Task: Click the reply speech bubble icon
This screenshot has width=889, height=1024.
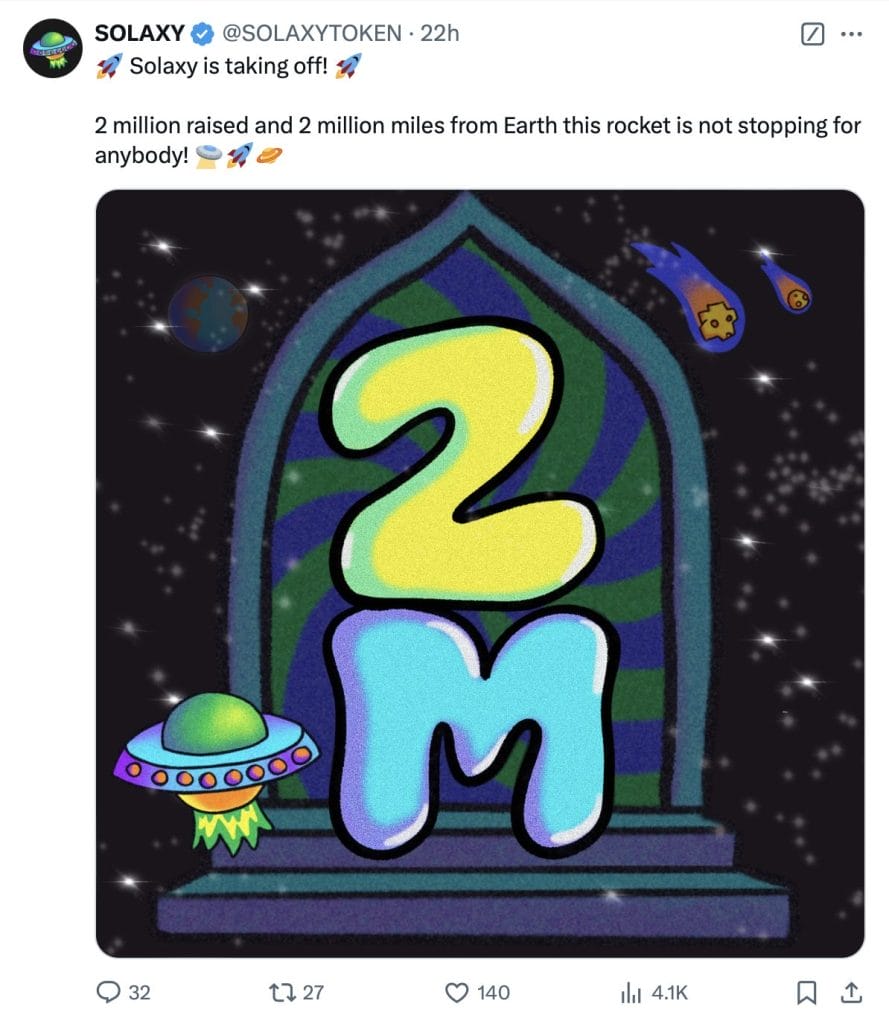Action: point(108,992)
